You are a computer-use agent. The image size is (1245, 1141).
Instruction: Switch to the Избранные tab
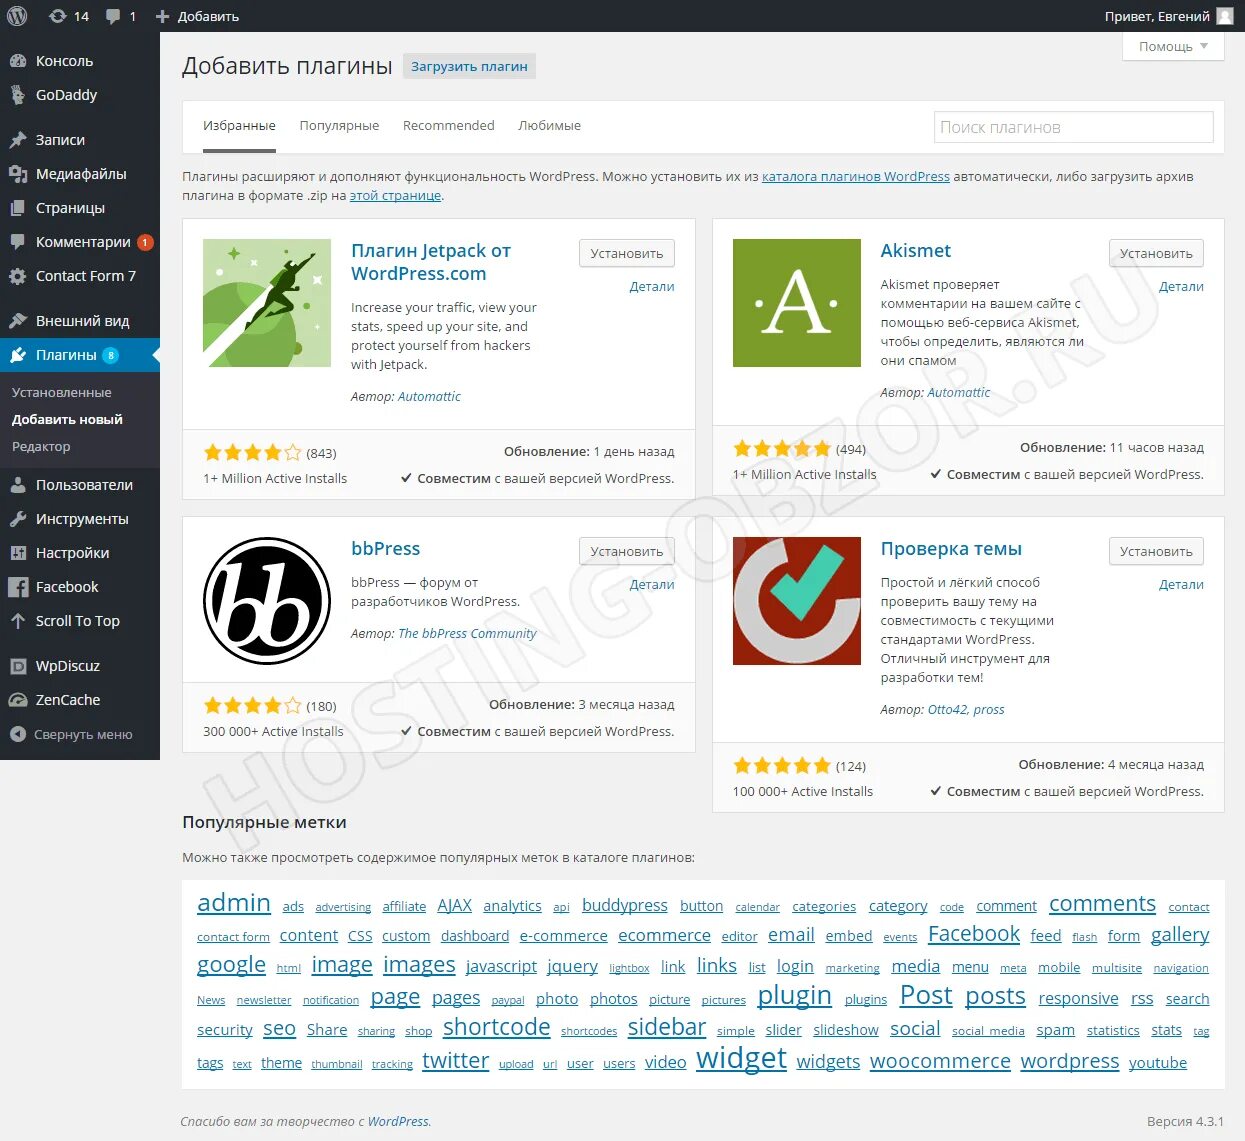(239, 126)
